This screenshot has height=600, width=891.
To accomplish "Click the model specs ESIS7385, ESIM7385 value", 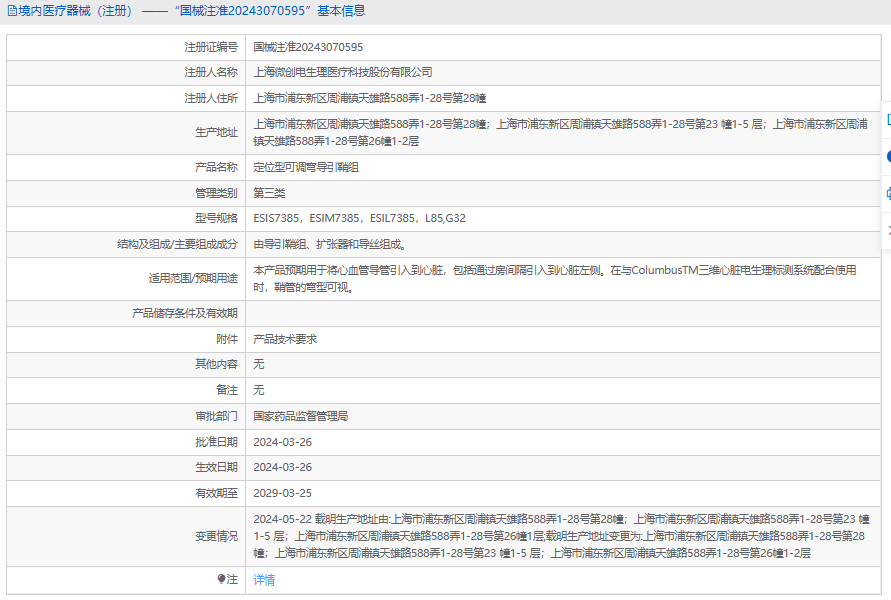I will (x=359, y=218).
